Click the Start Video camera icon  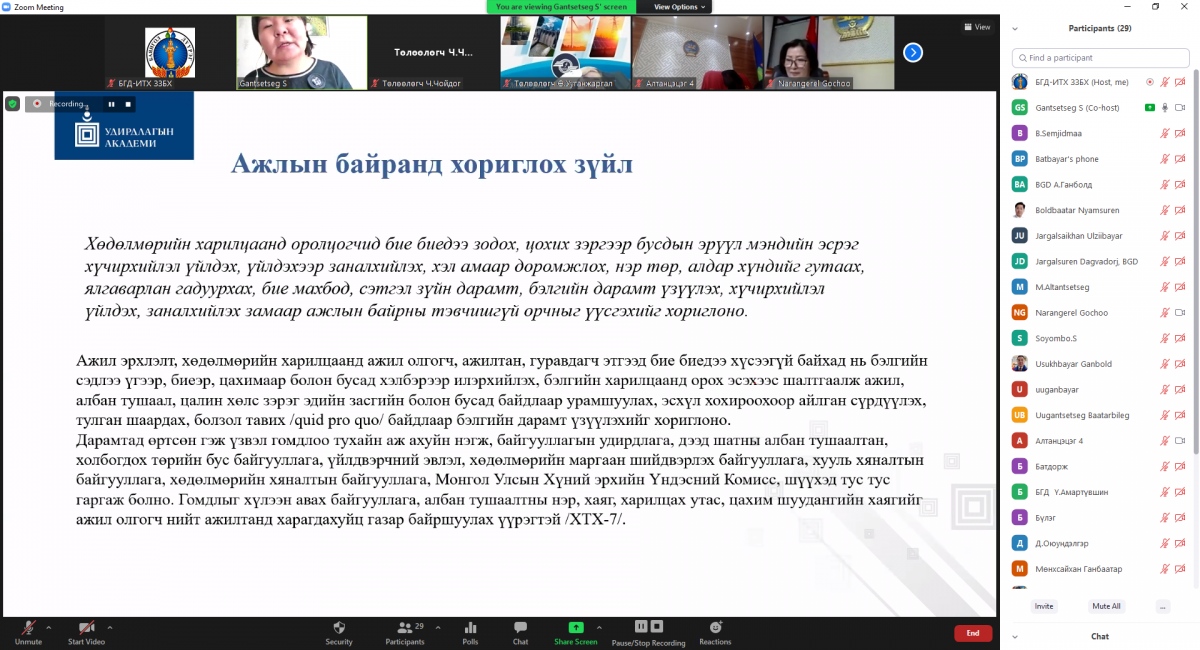[86, 627]
